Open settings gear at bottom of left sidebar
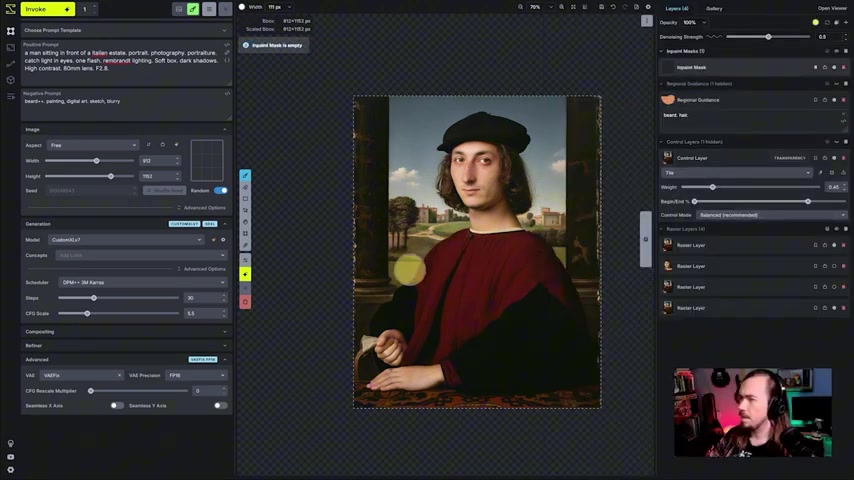This screenshot has height=480, width=854. [10, 470]
